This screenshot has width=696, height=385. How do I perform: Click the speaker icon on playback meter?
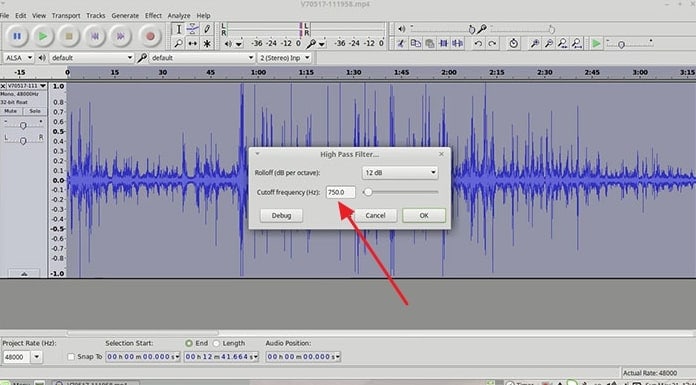click(x=228, y=44)
